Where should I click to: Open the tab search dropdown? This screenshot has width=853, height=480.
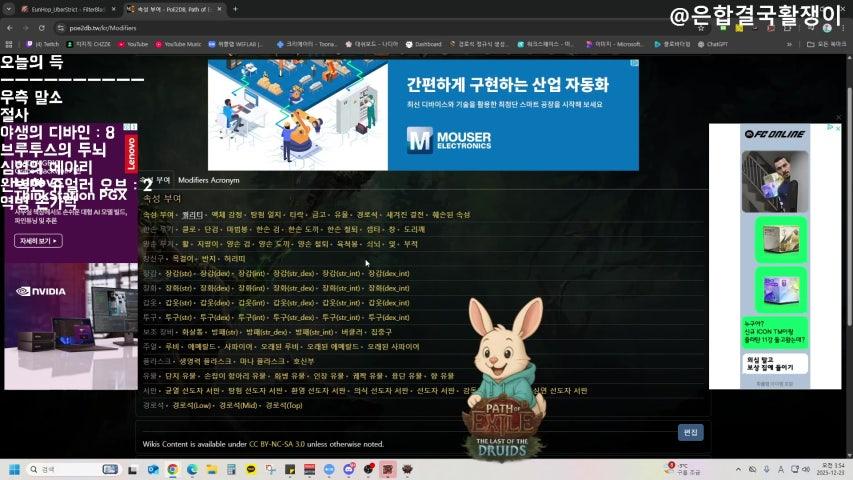click(x=9, y=9)
